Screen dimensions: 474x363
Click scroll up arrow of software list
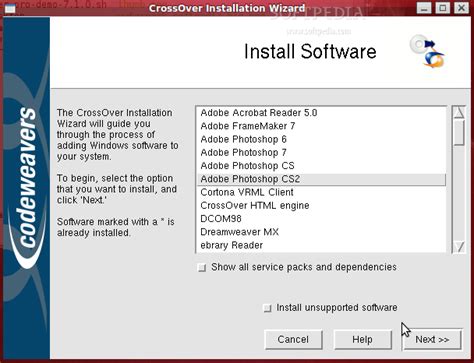tap(459, 113)
